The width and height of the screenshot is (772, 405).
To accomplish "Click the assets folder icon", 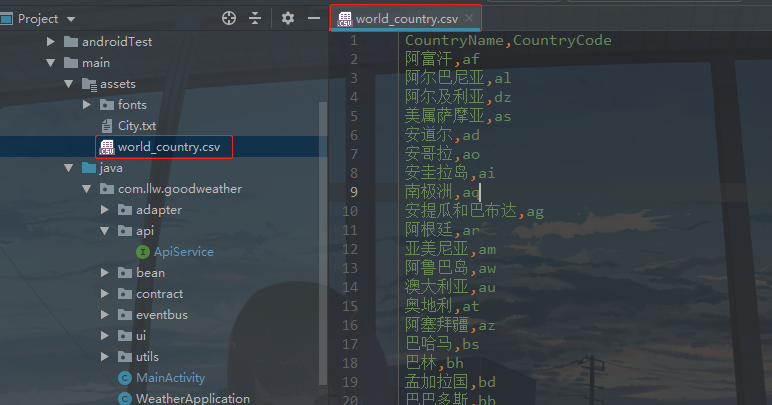I will (x=89, y=84).
